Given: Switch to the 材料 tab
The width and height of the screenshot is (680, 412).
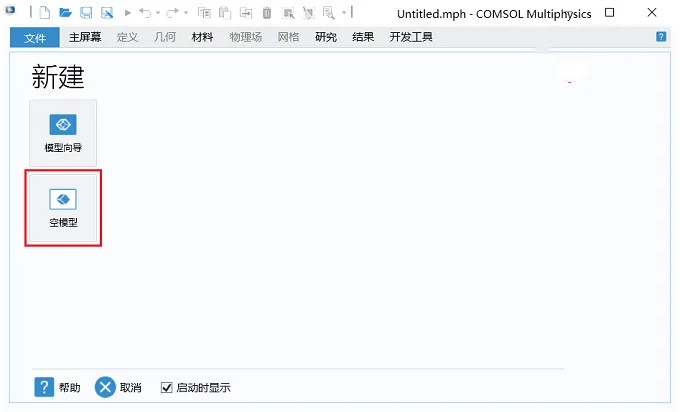Looking at the screenshot, I should (203, 37).
